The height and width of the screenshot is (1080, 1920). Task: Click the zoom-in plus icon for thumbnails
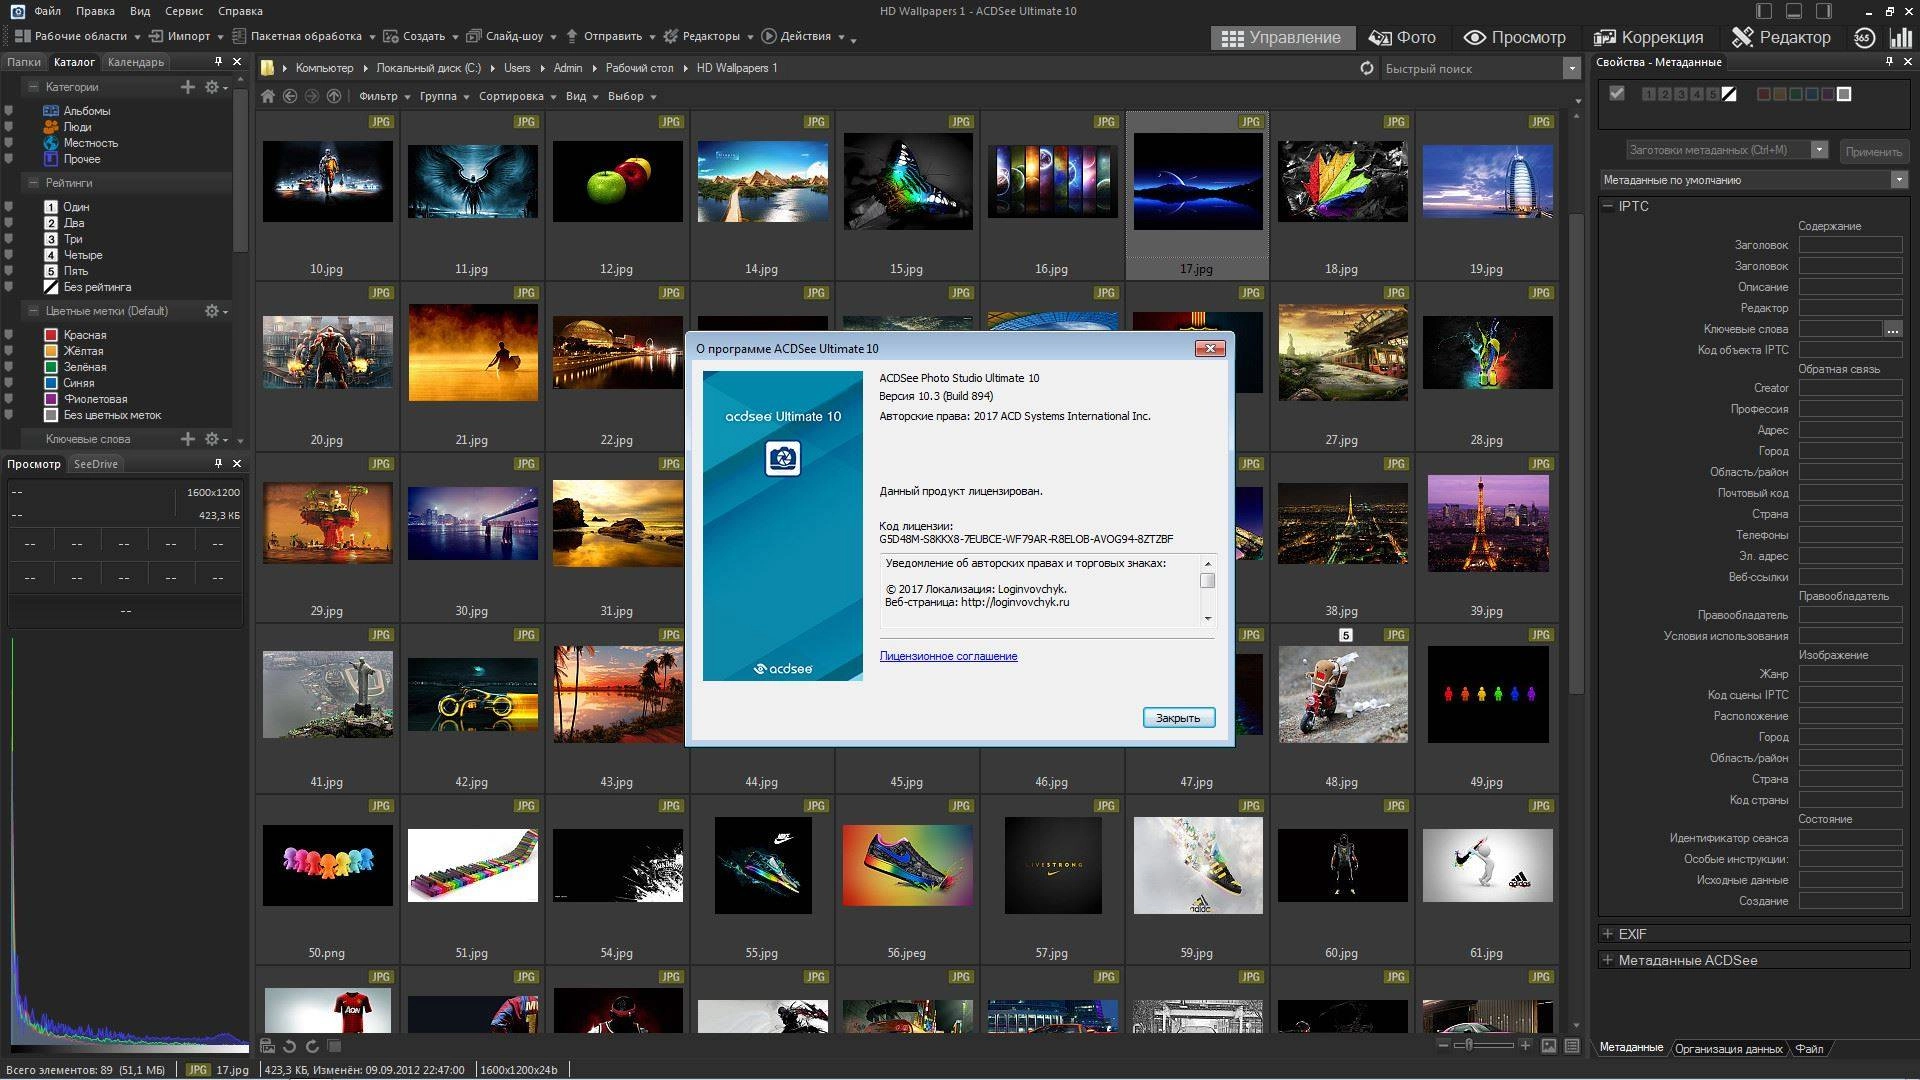click(x=1525, y=1045)
